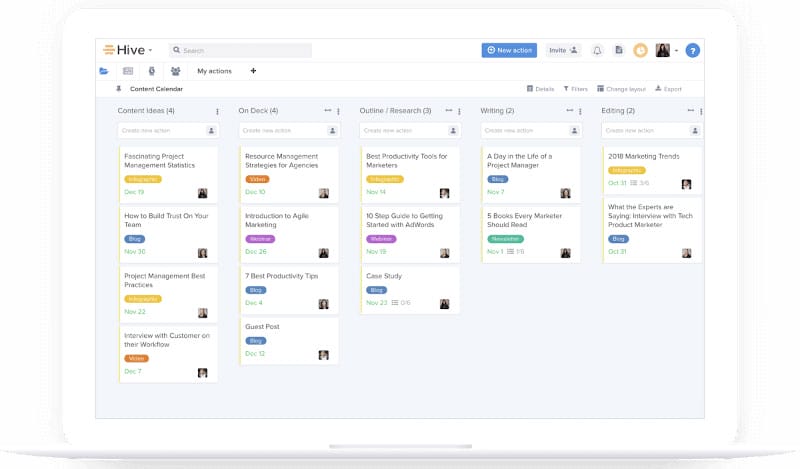Switch to the My actions tab

pyautogui.click(x=214, y=71)
